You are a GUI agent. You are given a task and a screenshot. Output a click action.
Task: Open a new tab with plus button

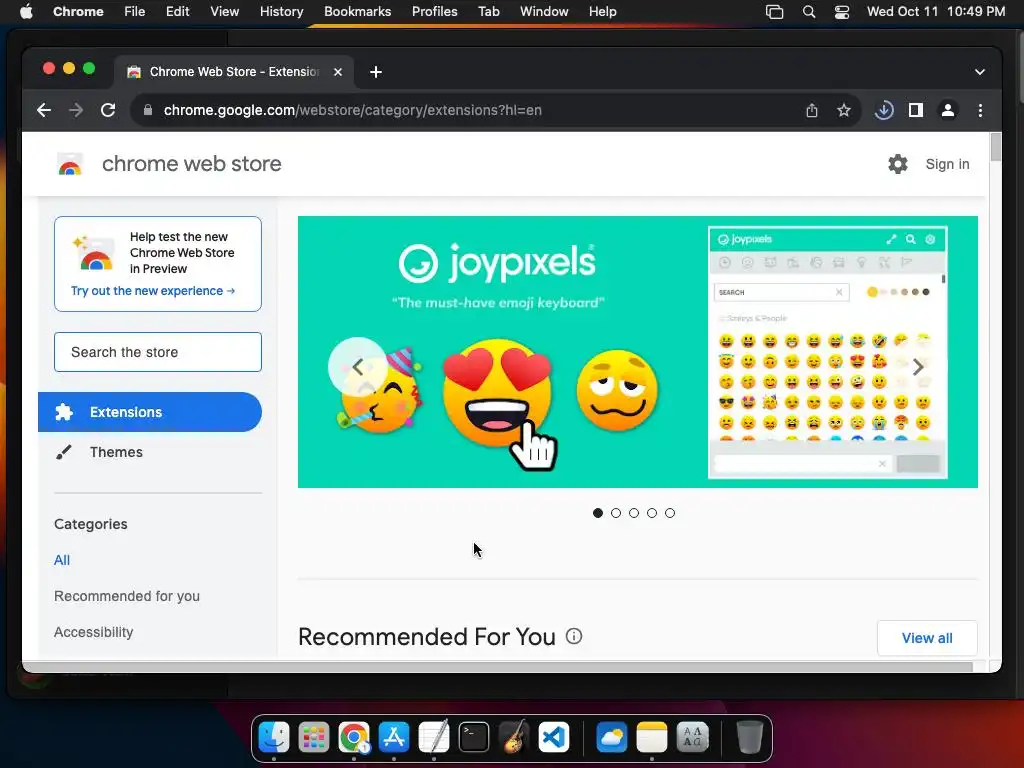[376, 72]
